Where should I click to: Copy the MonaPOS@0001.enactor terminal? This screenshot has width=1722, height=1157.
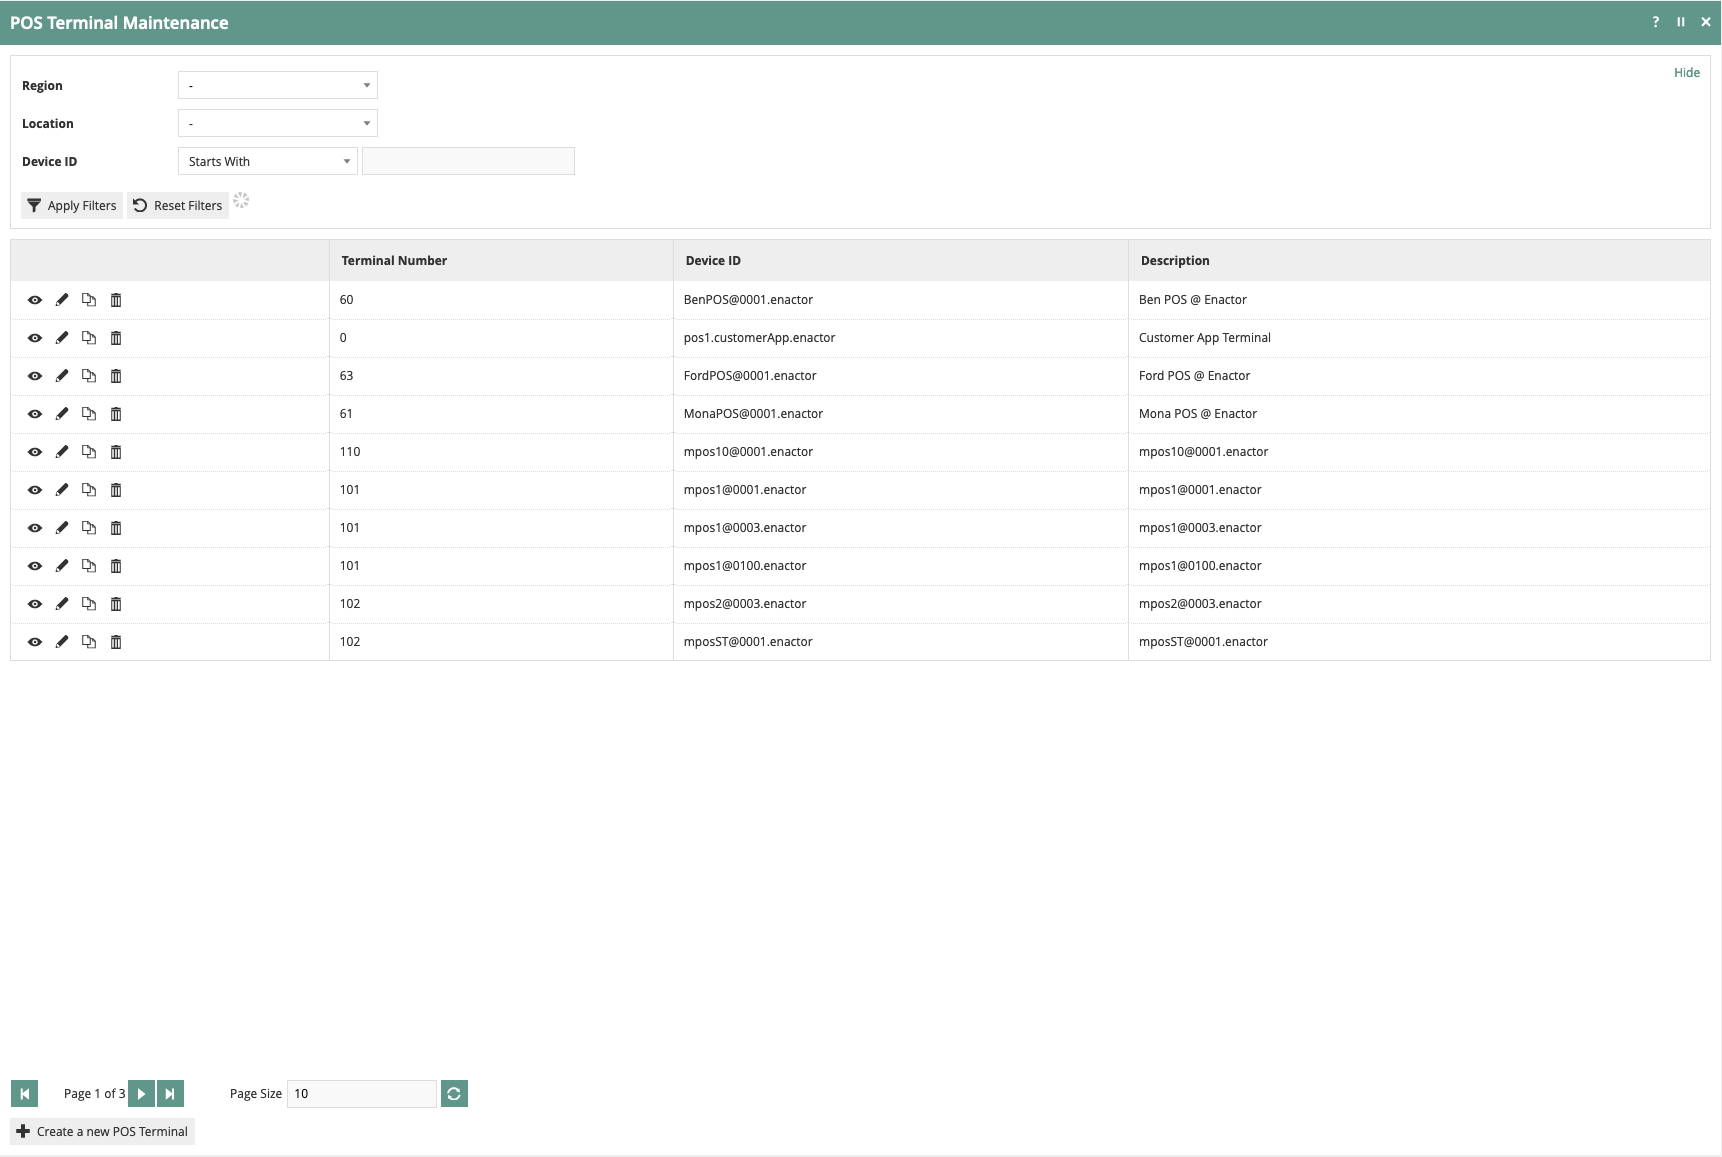89,414
